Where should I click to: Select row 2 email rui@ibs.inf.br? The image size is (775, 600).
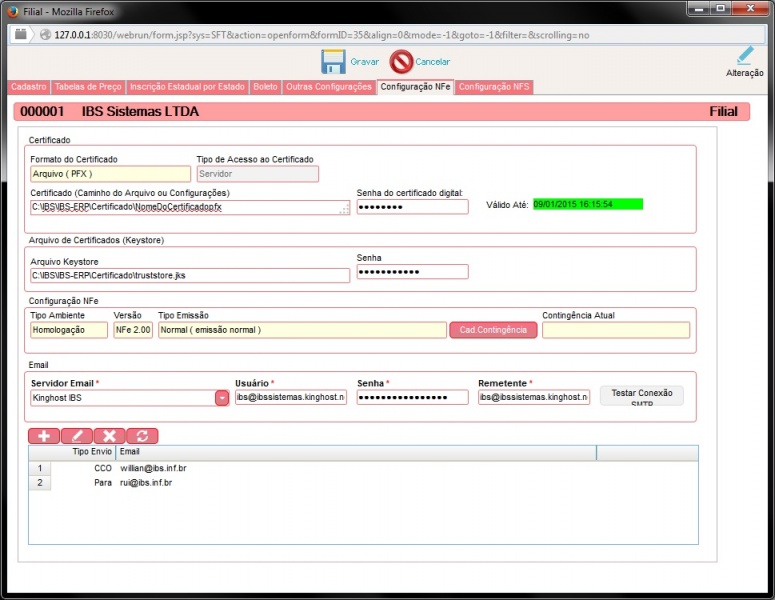point(146,483)
